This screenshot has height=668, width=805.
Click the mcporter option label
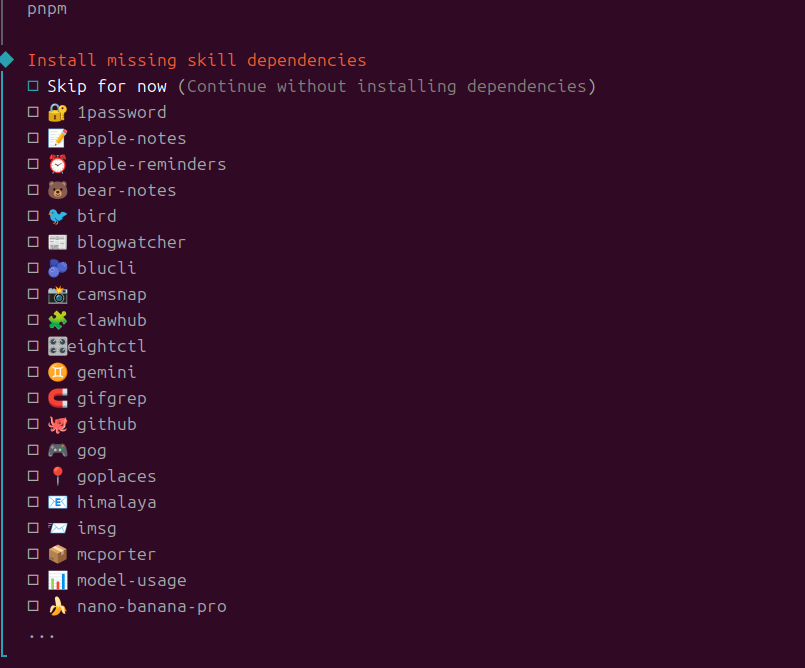click(116, 554)
